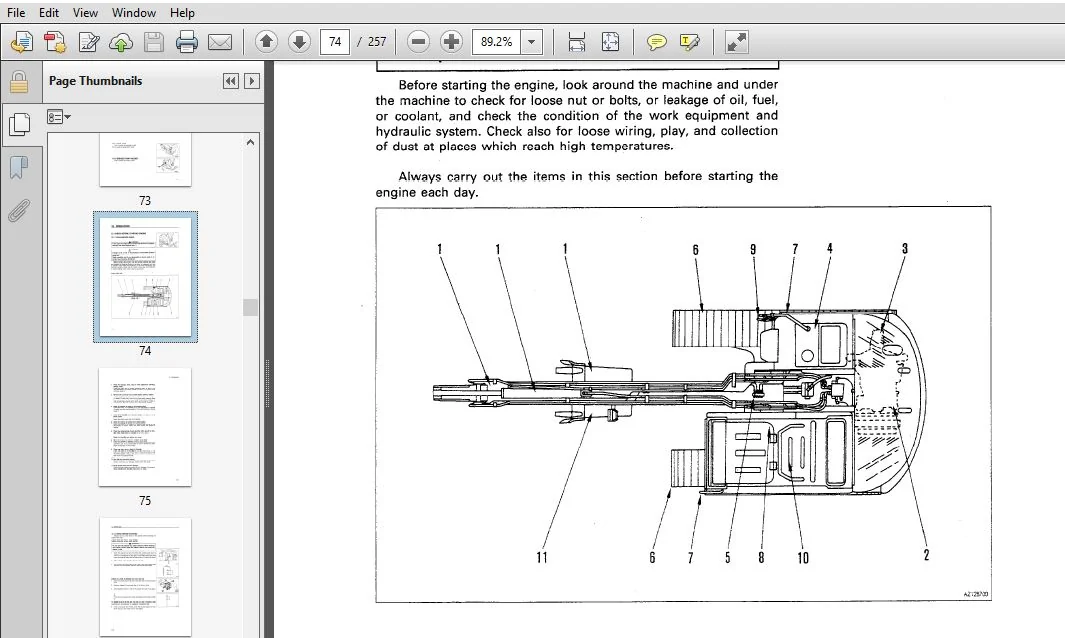Click the Add sticky note comment icon
The image size is (1065, 638).
pos(656,43)
